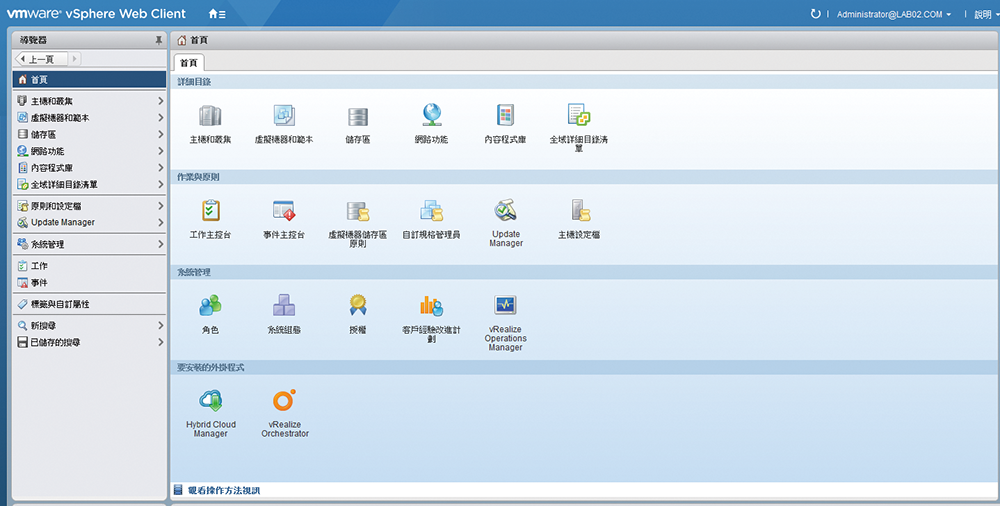Open 虛擬機器儲存區原則 icon
Image resolution: width=1000 pixels, height=506 pixels.
358,211
